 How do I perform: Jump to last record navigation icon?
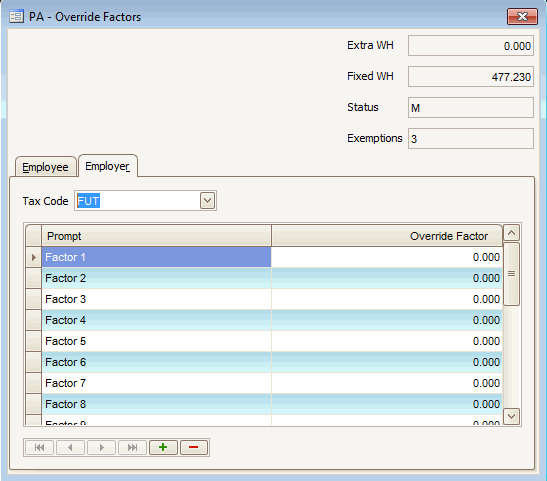pyautogui.click(x=132, y=448)
